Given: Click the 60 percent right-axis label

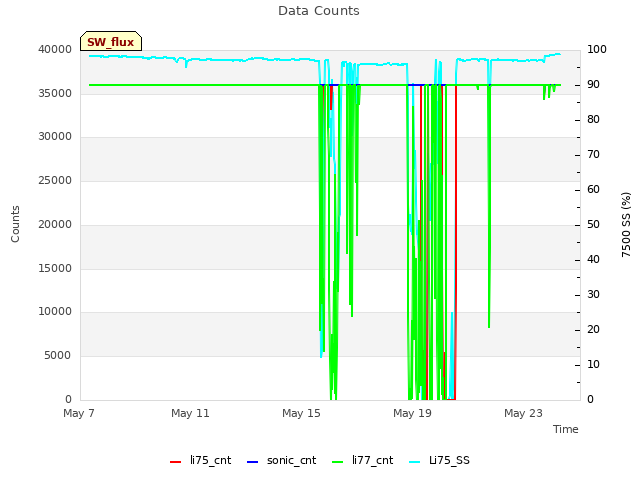Looking at the screenshot, I should point(593,190).
